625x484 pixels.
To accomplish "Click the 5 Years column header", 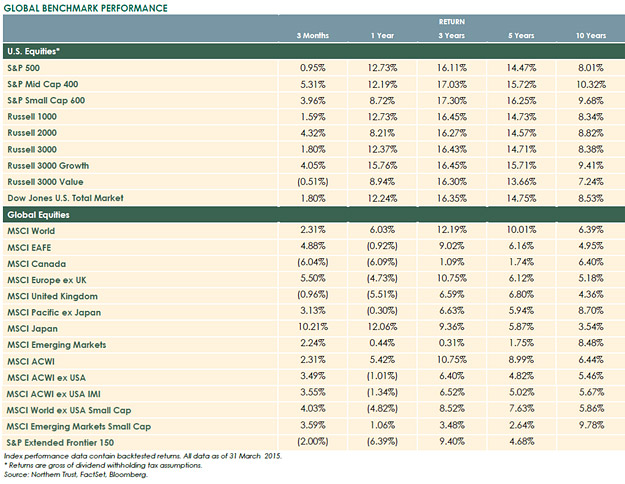I will pos(521,35).
